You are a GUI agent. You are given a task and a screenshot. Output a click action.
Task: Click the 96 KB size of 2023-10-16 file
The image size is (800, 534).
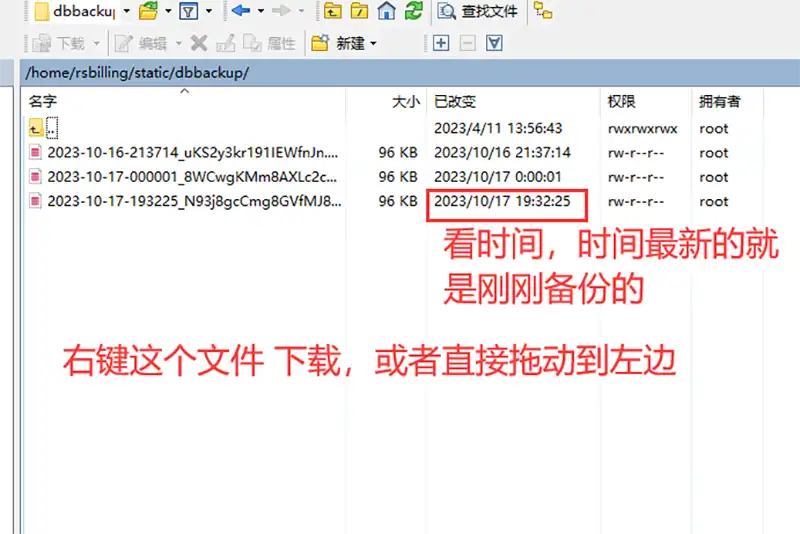tap(398, 152)
